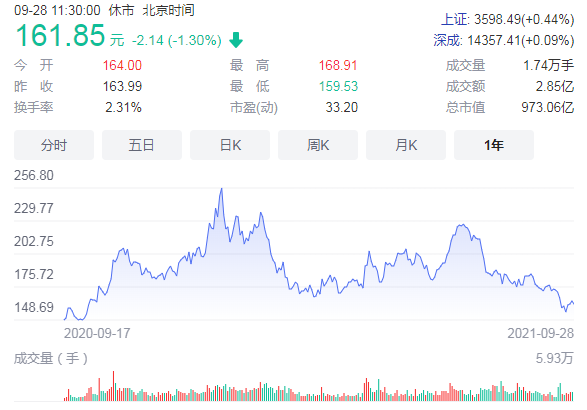Click the 175.72 price axis label
This screenshot has width=587, height=410.
coord(34,274)
